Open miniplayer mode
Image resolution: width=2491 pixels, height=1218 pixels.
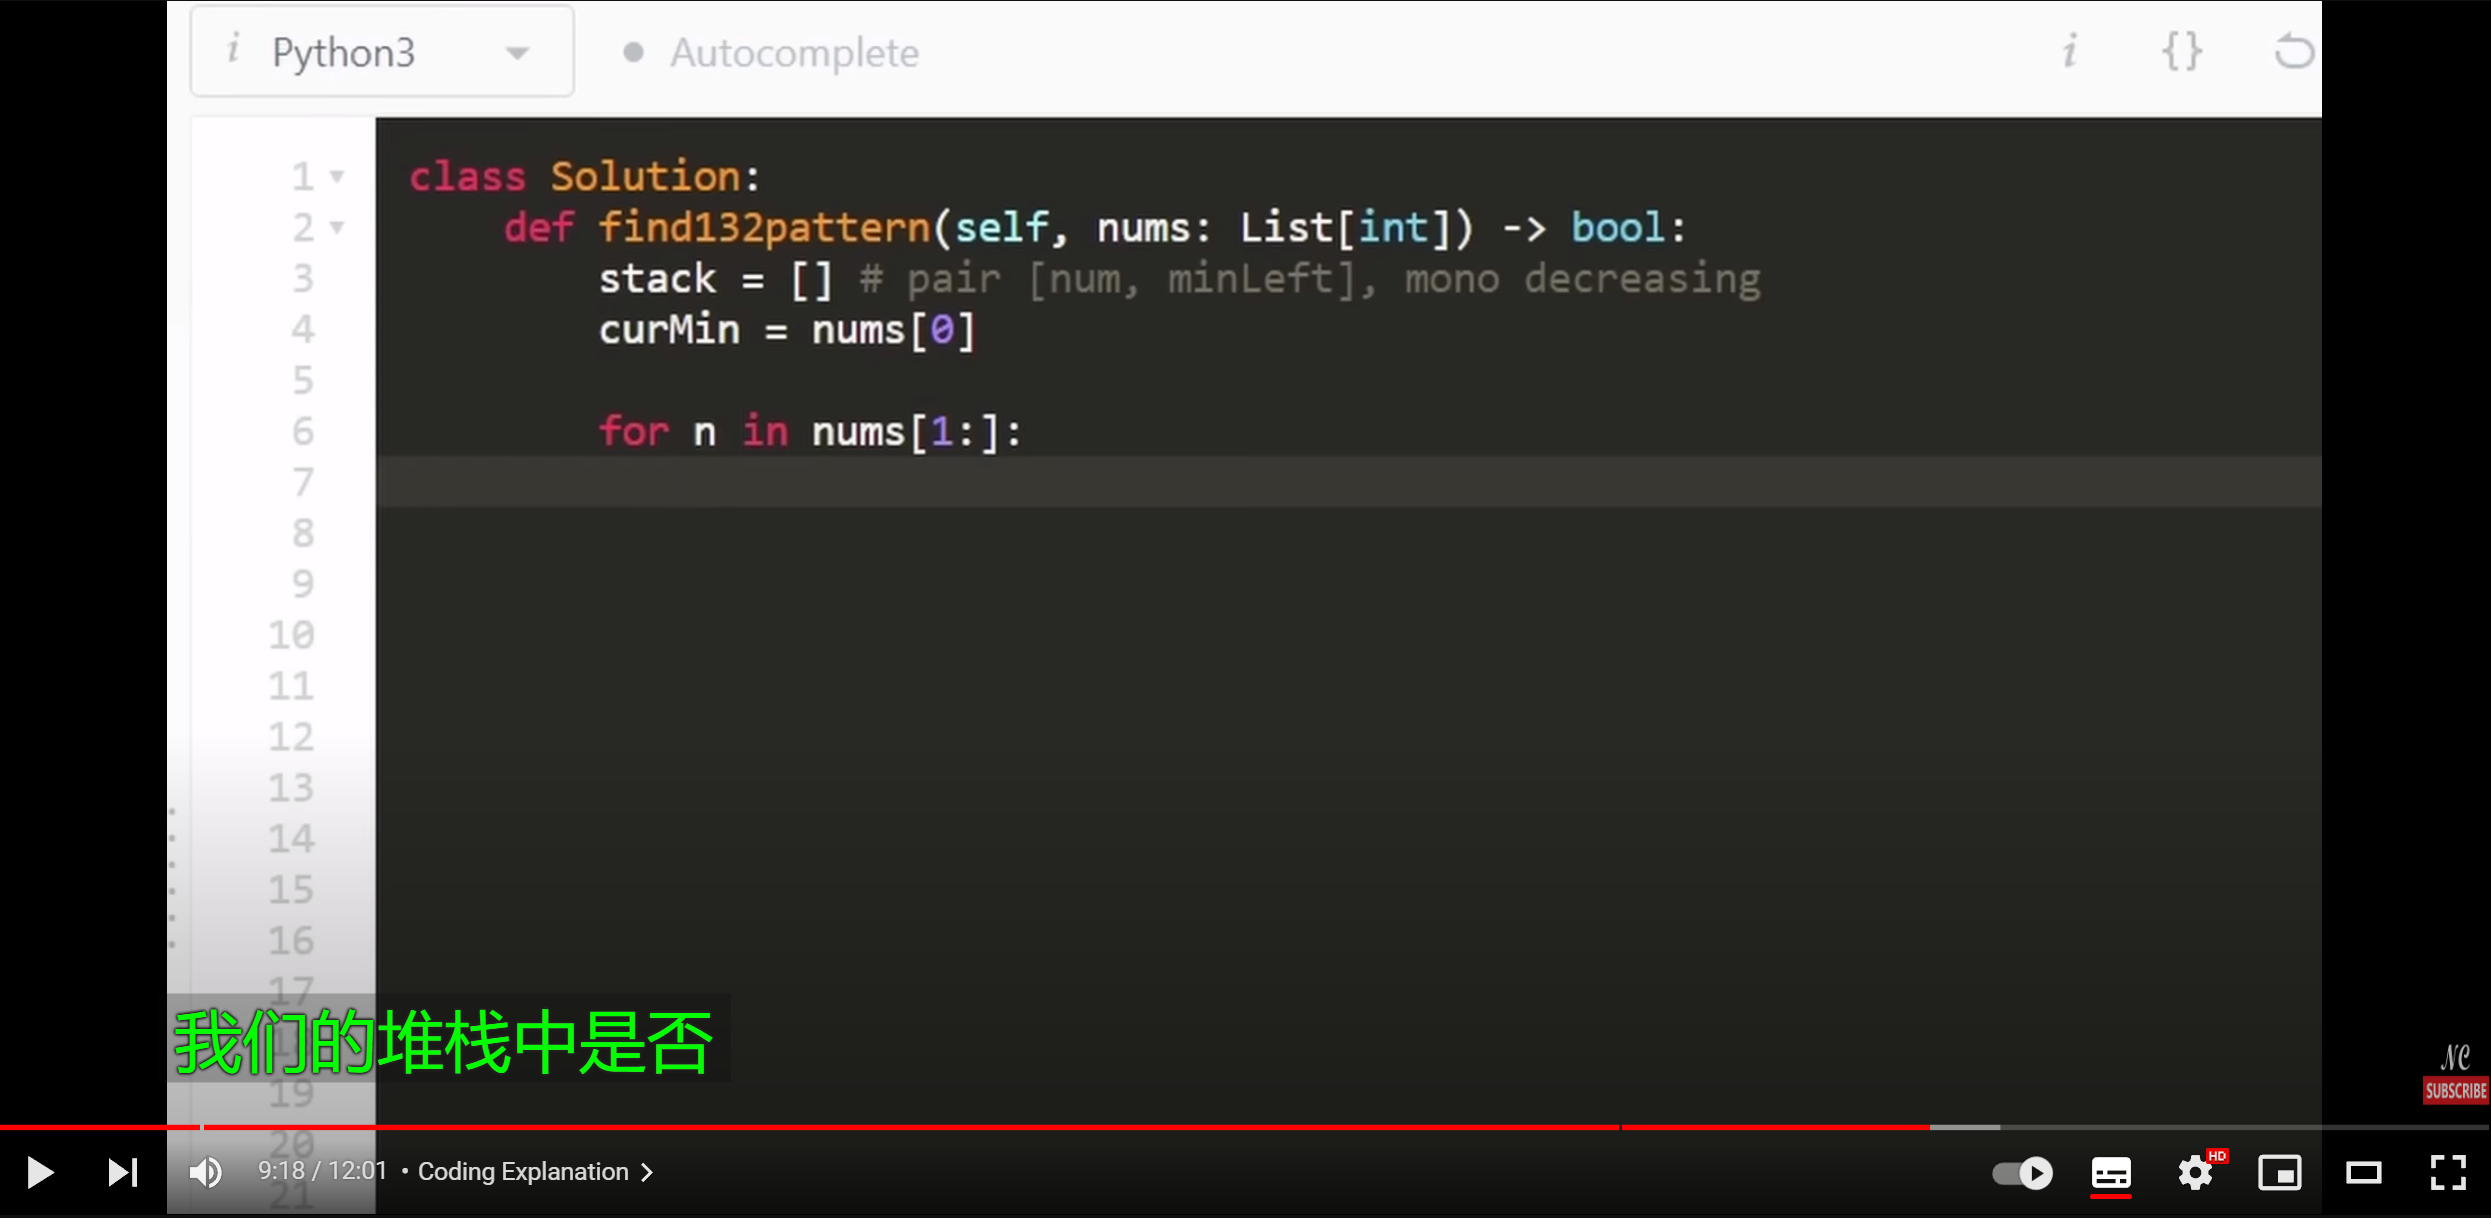click(x=2280, y=1172)
